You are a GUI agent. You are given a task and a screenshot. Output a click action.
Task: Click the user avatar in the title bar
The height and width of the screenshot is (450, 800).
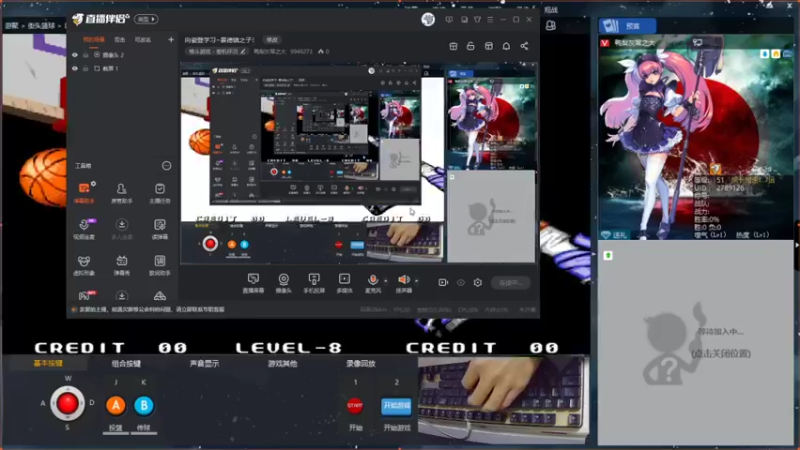click(428, 19)
